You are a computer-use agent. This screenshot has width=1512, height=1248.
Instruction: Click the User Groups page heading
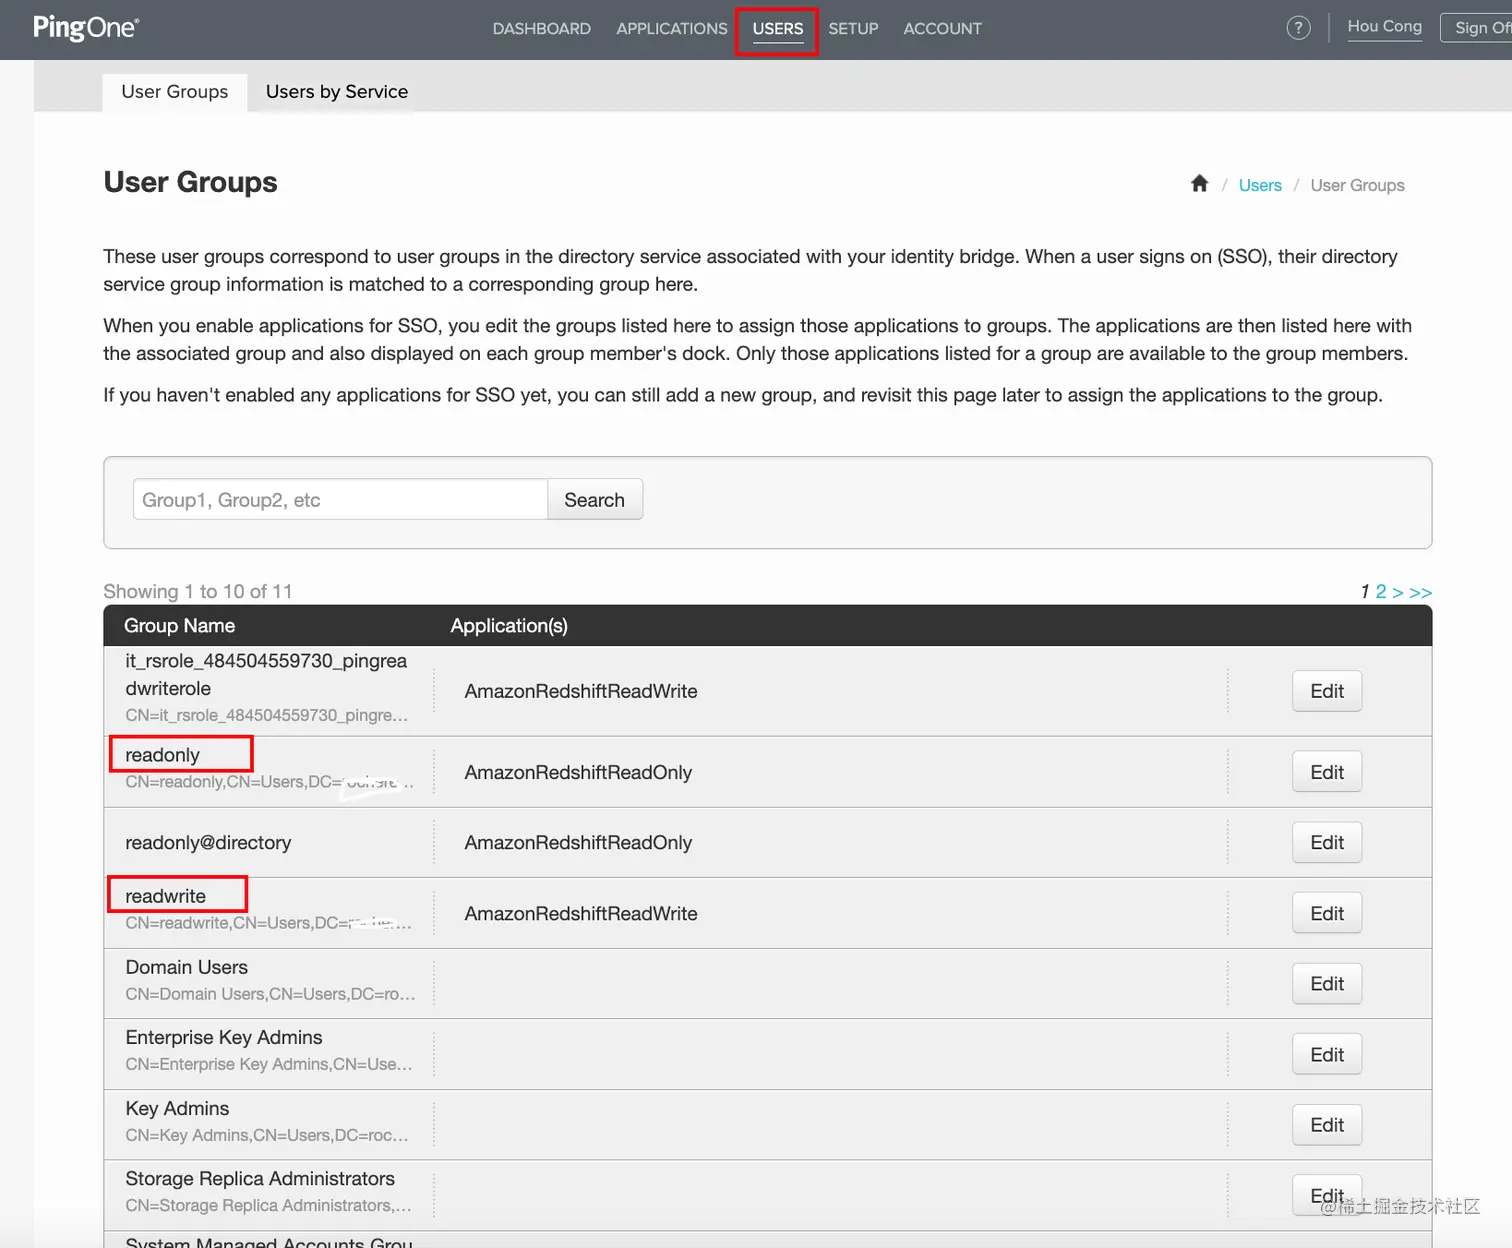coord(190,182)
